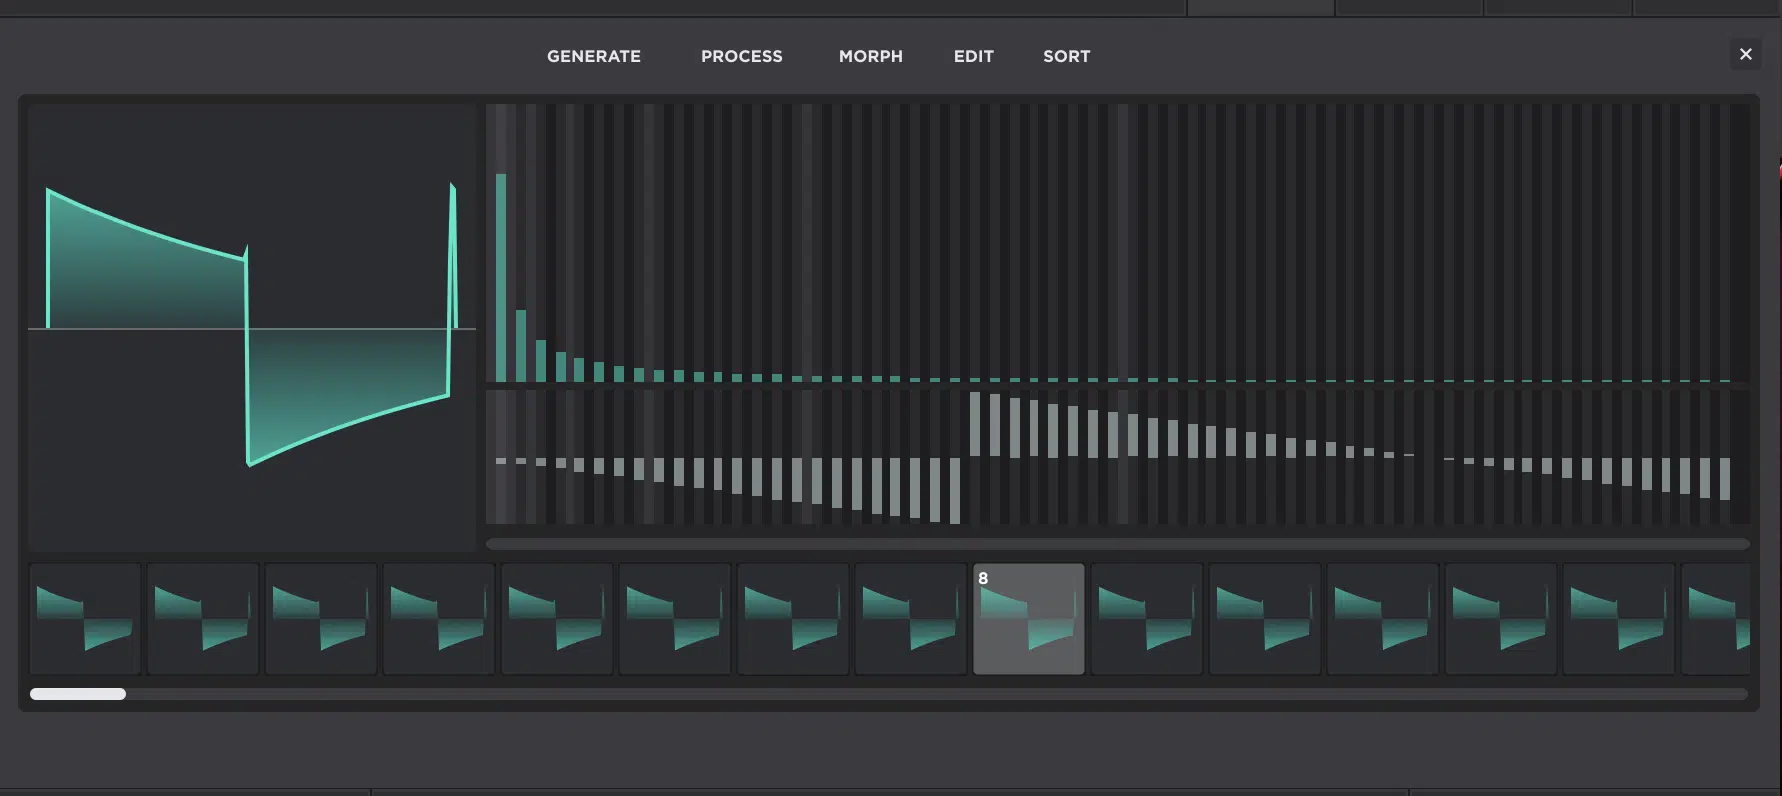Select the frame thumbnail just before frame 8
The image size is (1782, 796).
coord(911,619)
